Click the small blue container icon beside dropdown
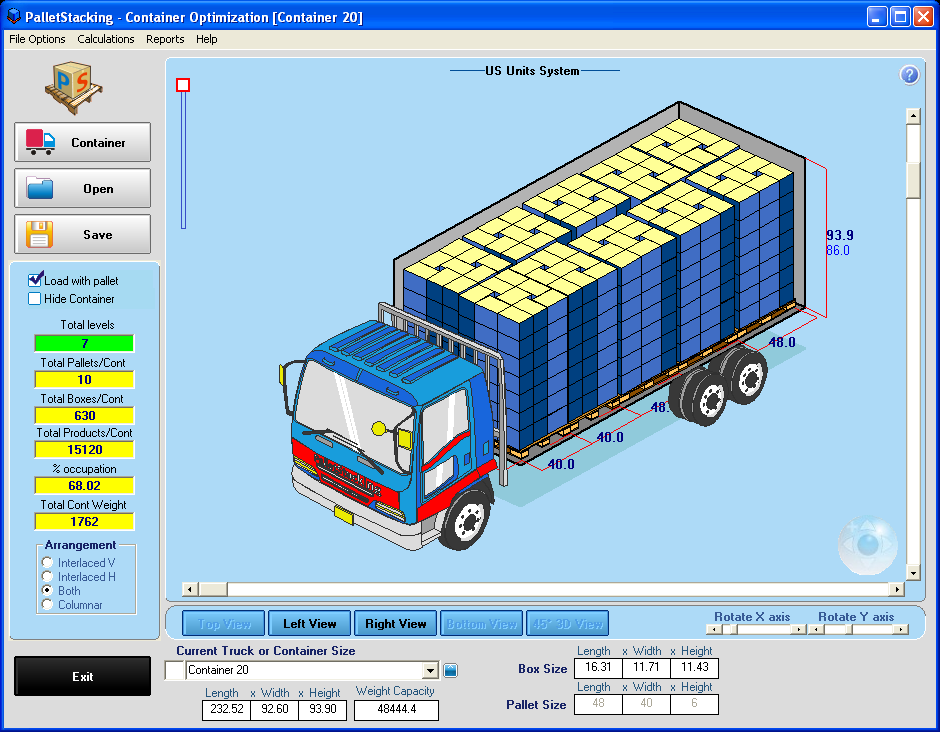 [x=450, y=670]
